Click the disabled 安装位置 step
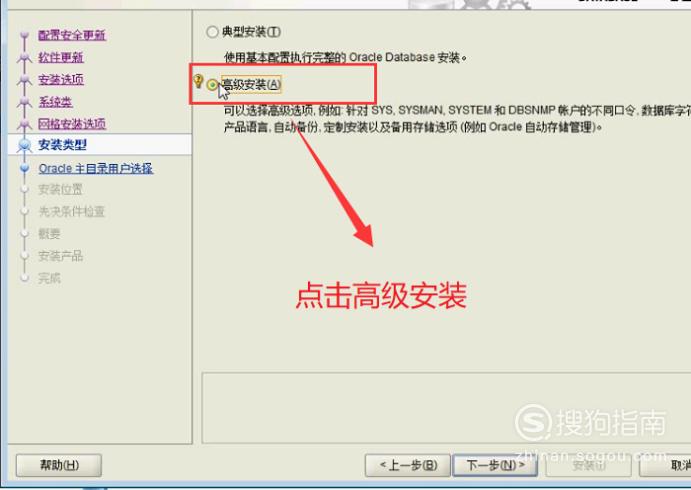The height and width of the screenshot is (490, 691). coord(60,189)
